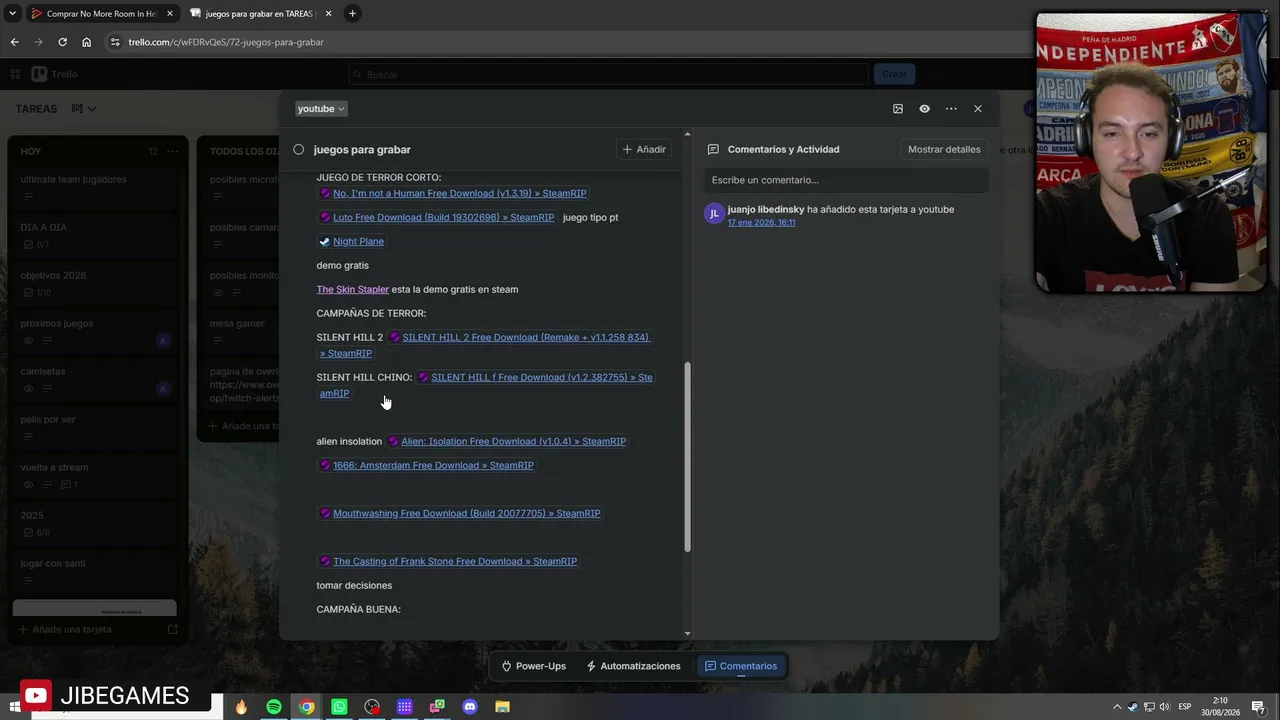The image size is (1280, 720).
Task: Expand the TAREAS board view switcher
Action: point(84,109)
